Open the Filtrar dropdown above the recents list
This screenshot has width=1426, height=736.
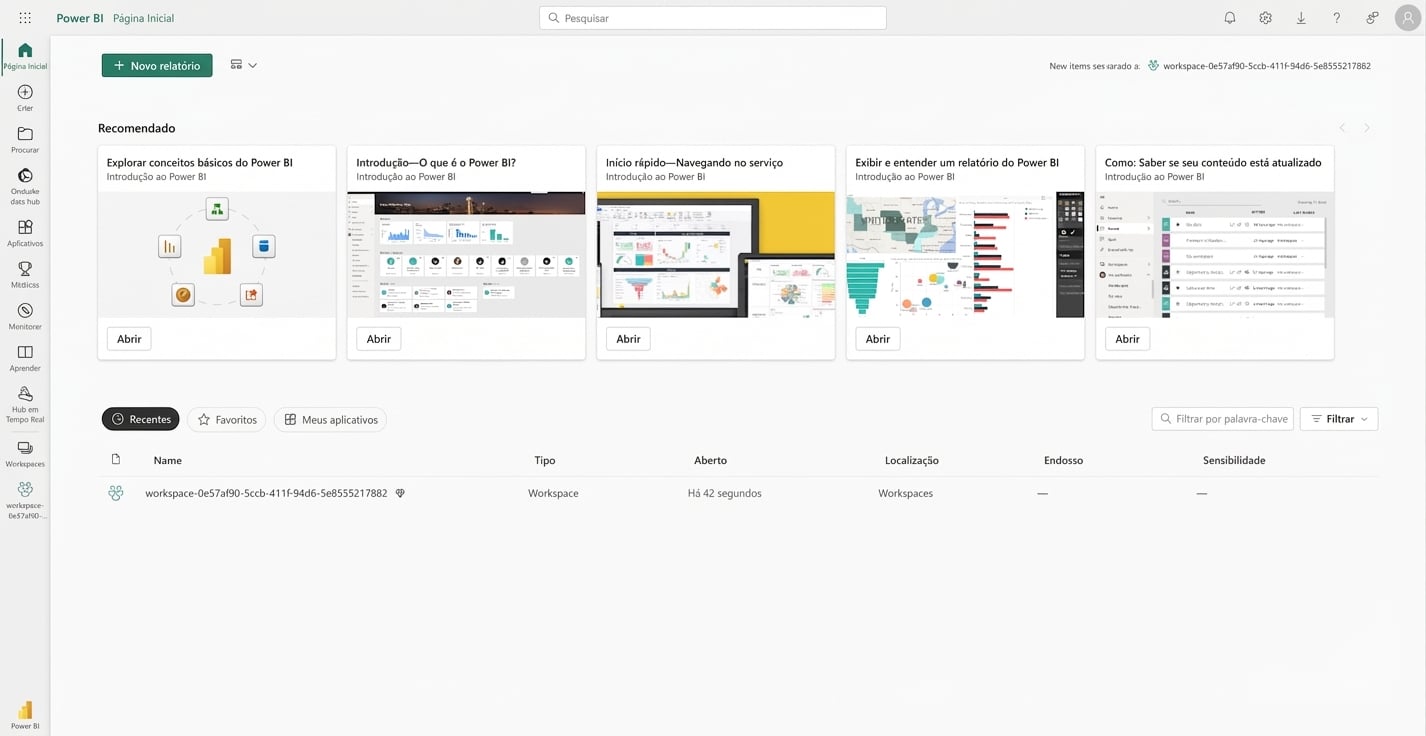tap(1338, 418)
